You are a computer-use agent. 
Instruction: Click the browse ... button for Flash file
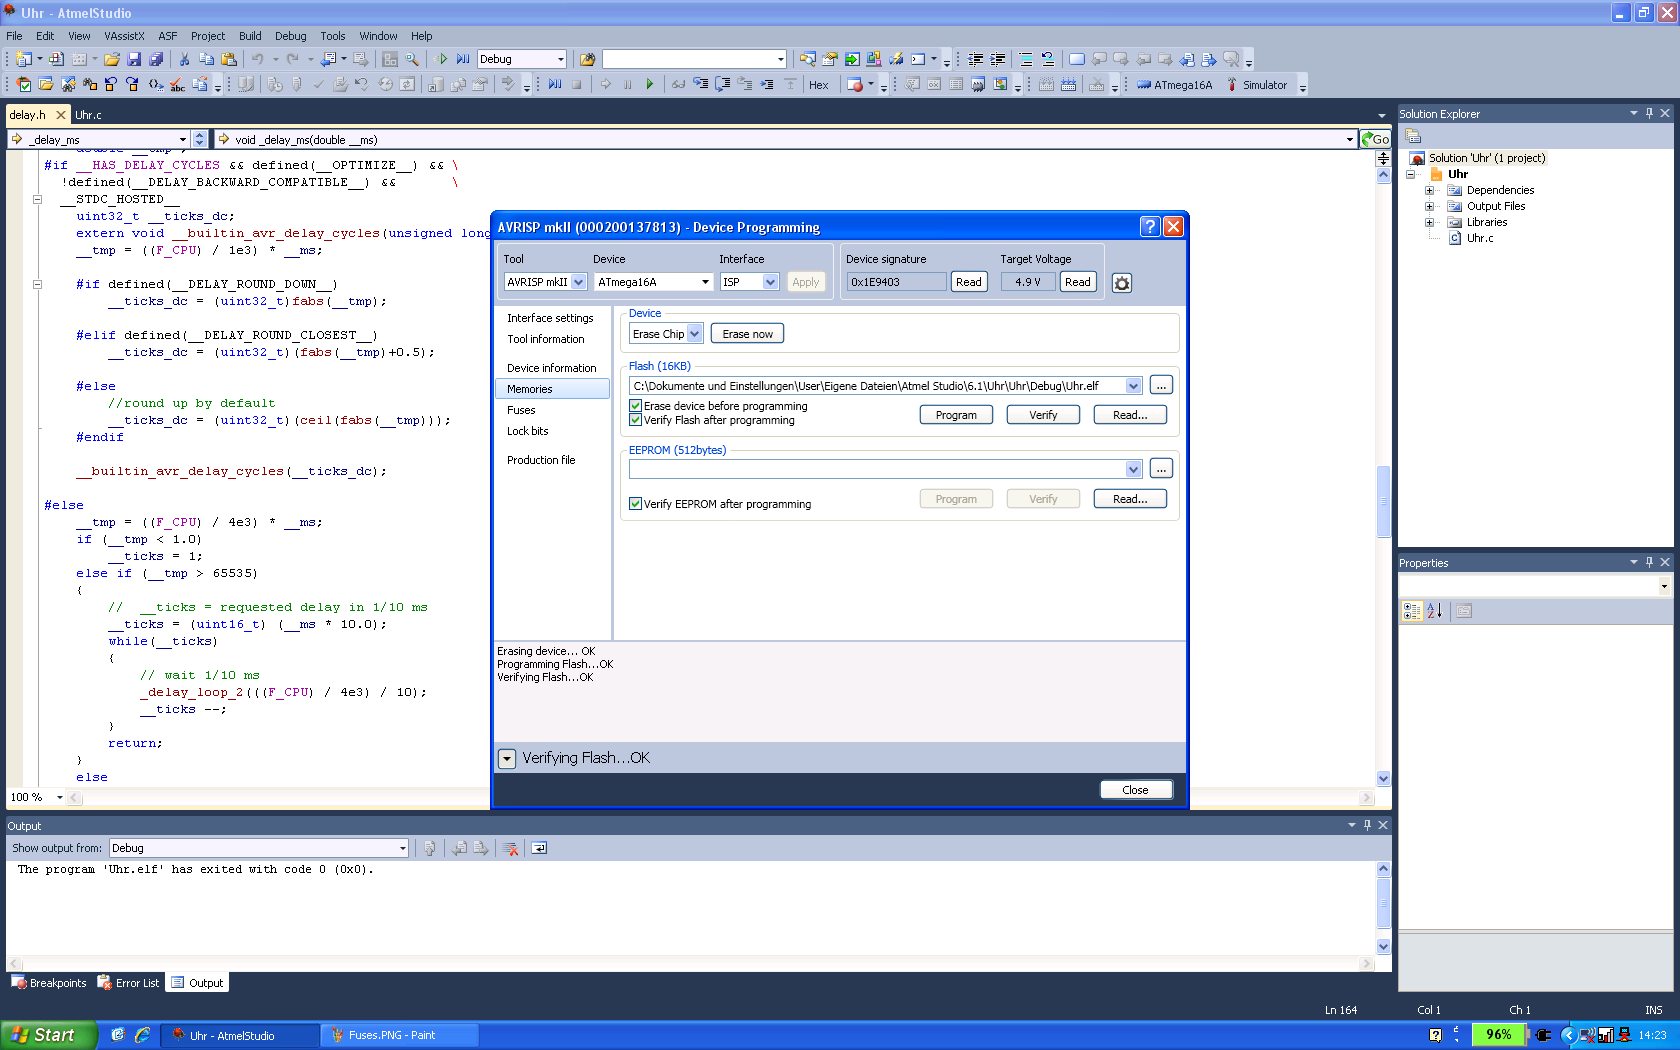click(1161, 386)
